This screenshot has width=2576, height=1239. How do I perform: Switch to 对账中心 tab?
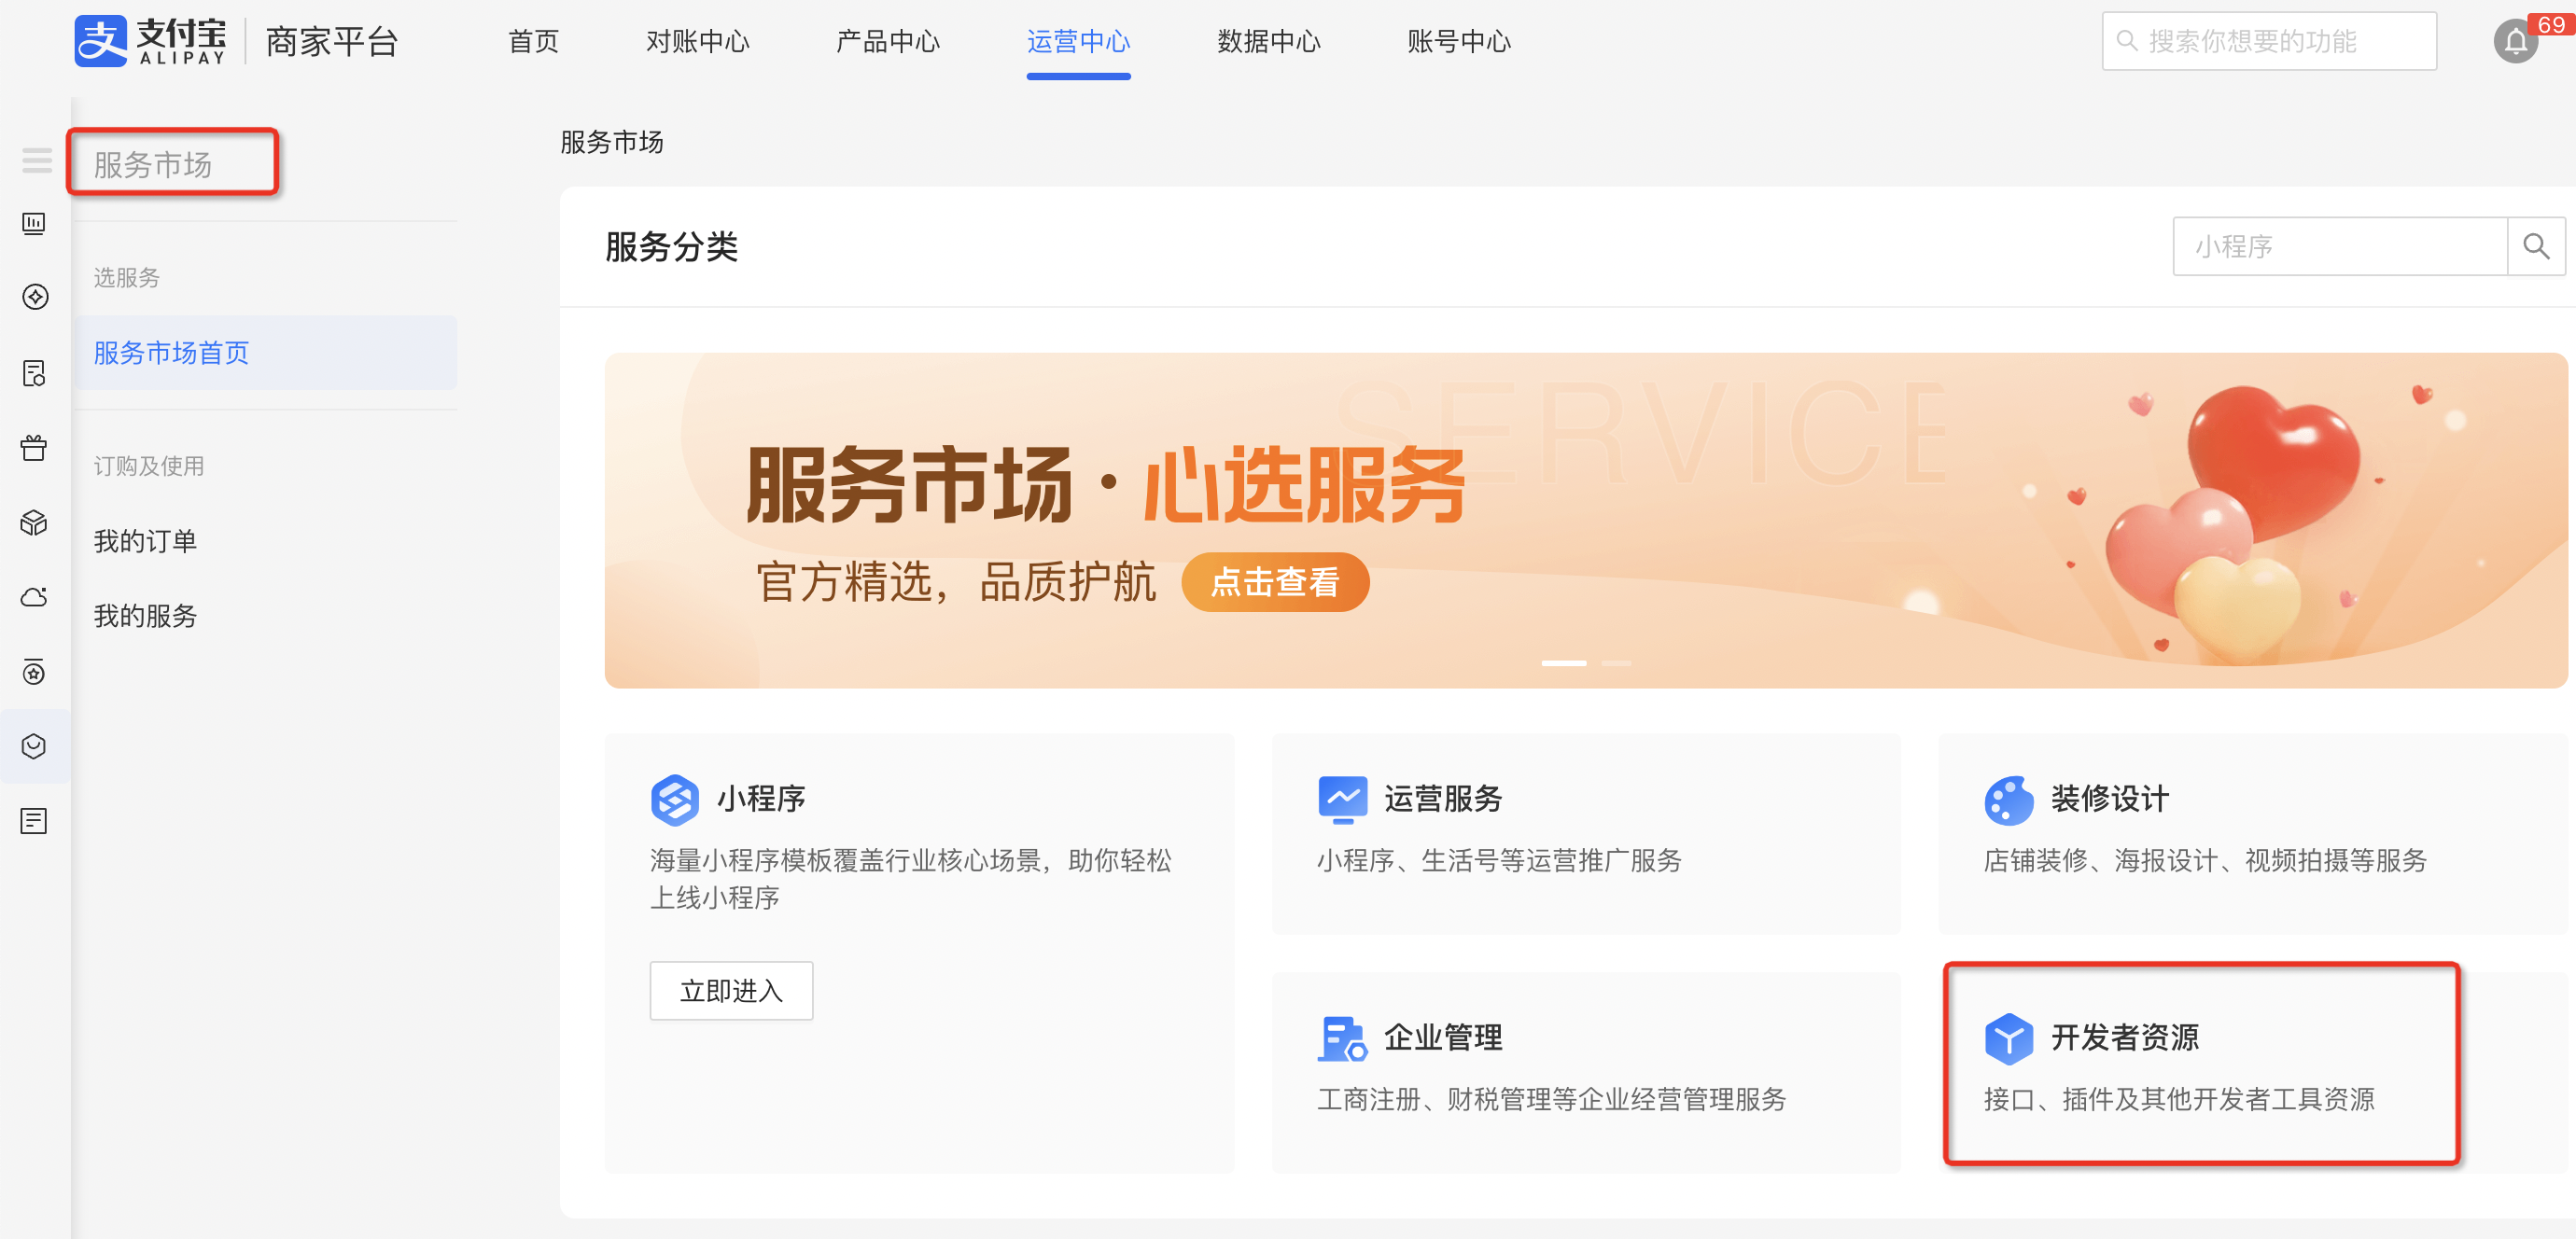click(697, 42)
